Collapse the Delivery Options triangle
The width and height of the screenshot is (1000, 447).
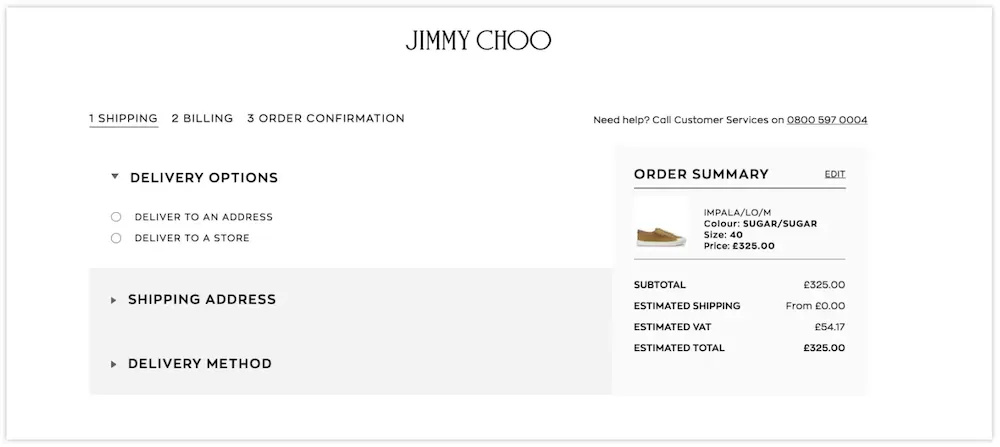(115, 177)
